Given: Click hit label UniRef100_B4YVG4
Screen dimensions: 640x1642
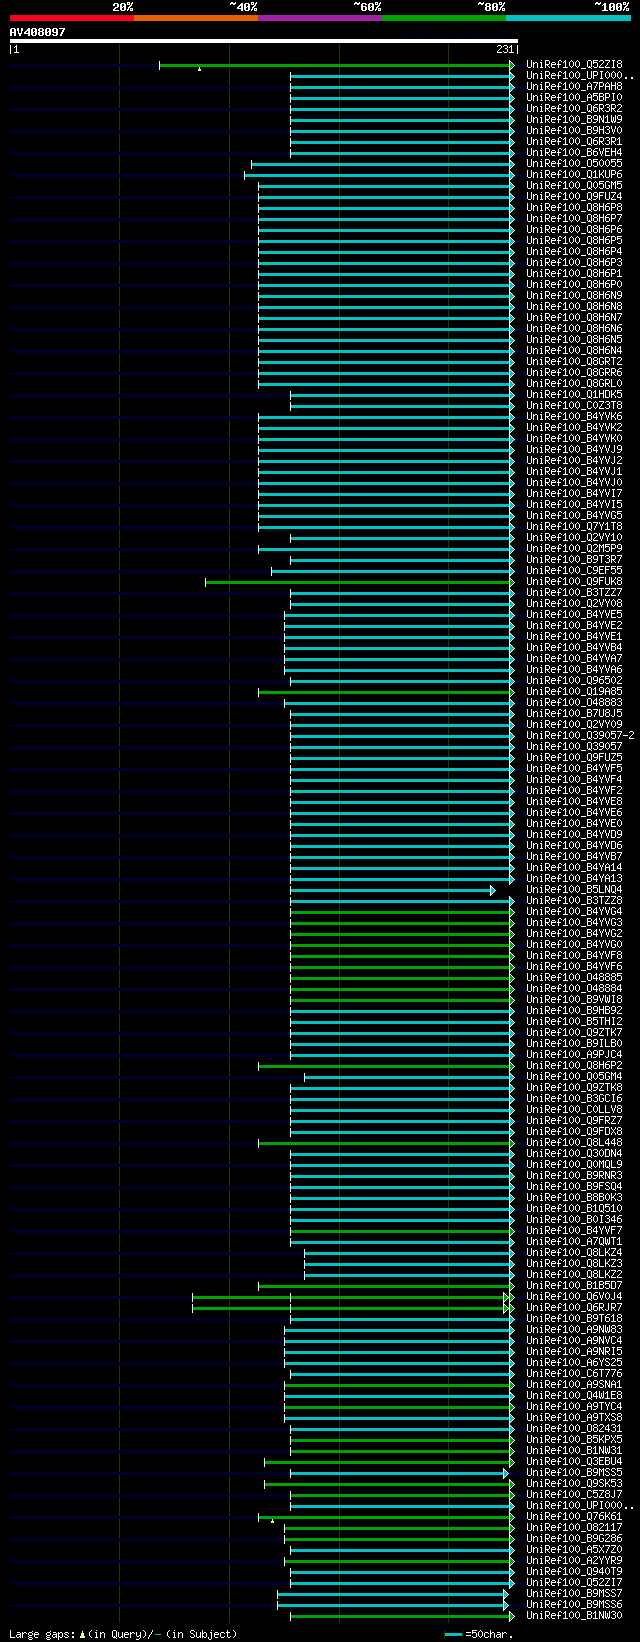Looking at the screenshot, I should point(574,911).
